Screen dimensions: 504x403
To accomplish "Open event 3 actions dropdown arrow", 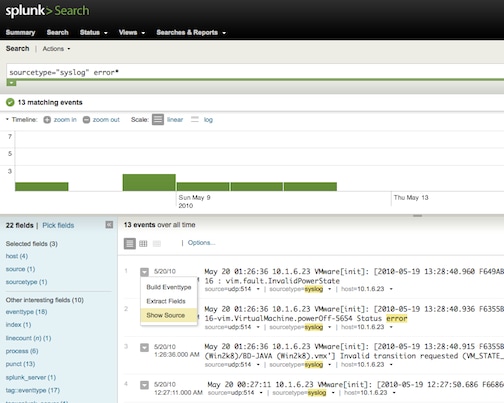I will click(x=144, y=348).
